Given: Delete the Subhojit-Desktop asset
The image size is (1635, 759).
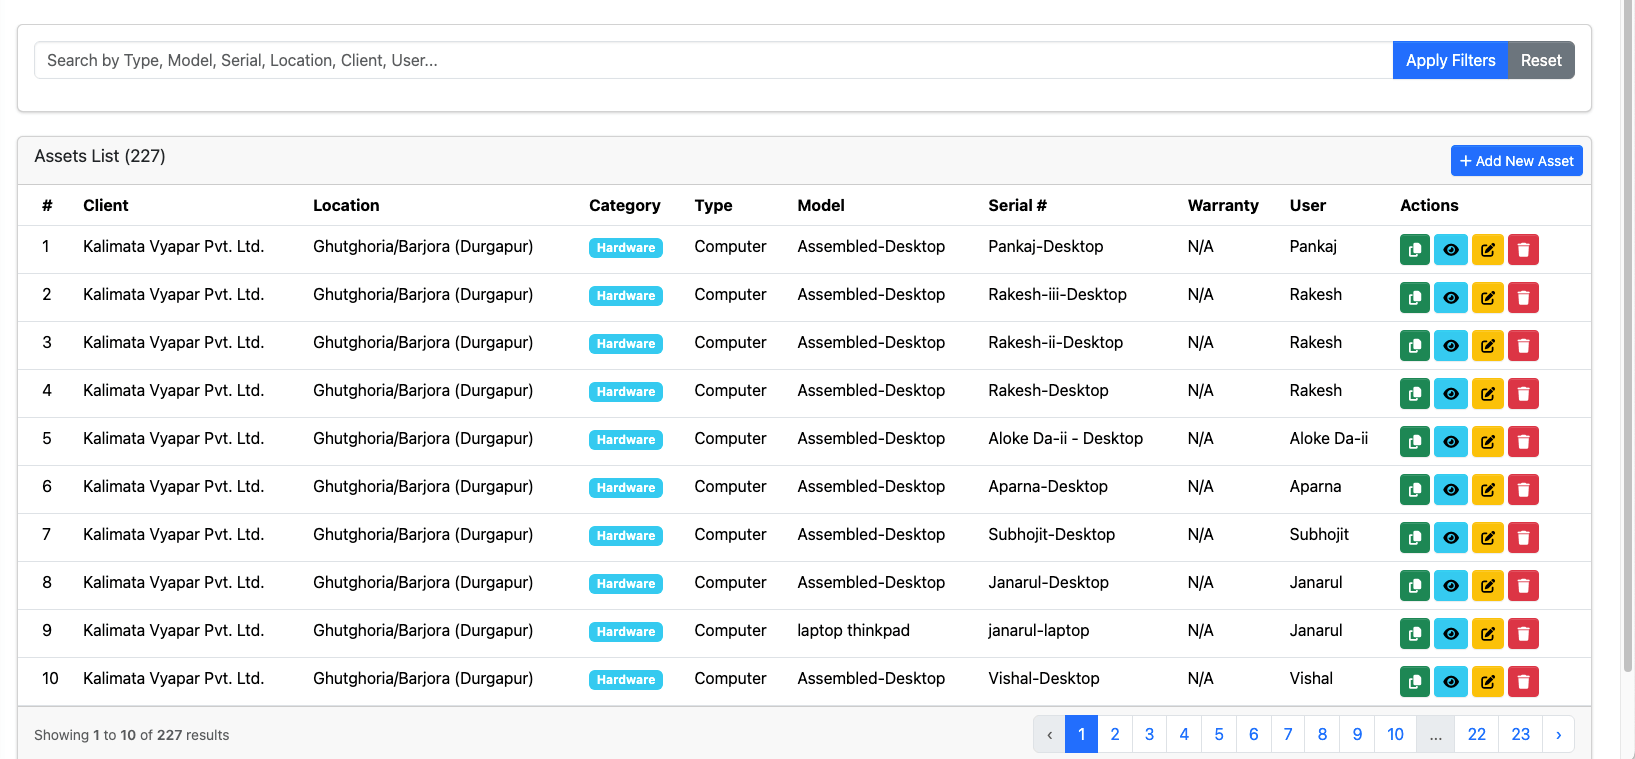Looking at the screenshot, I should point(1523,538).
